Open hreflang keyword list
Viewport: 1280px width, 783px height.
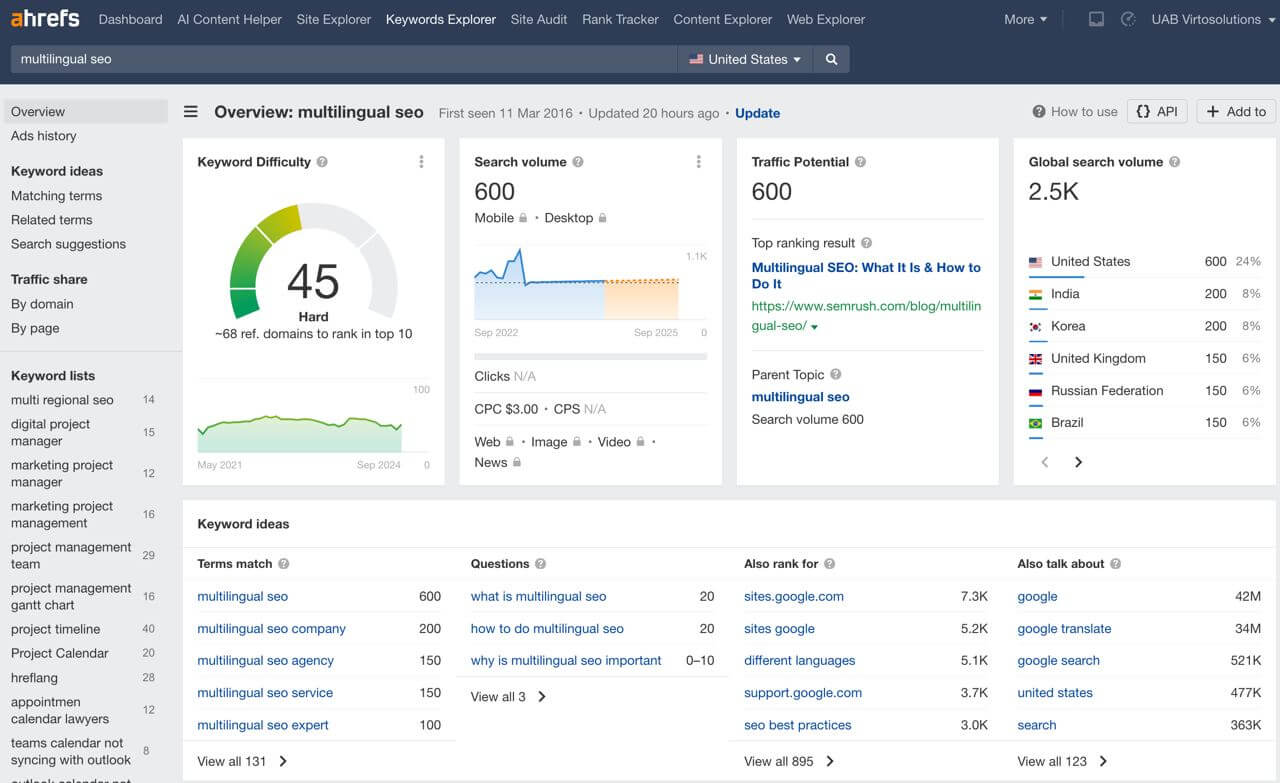pyautogui.click(x=35, y=677)
